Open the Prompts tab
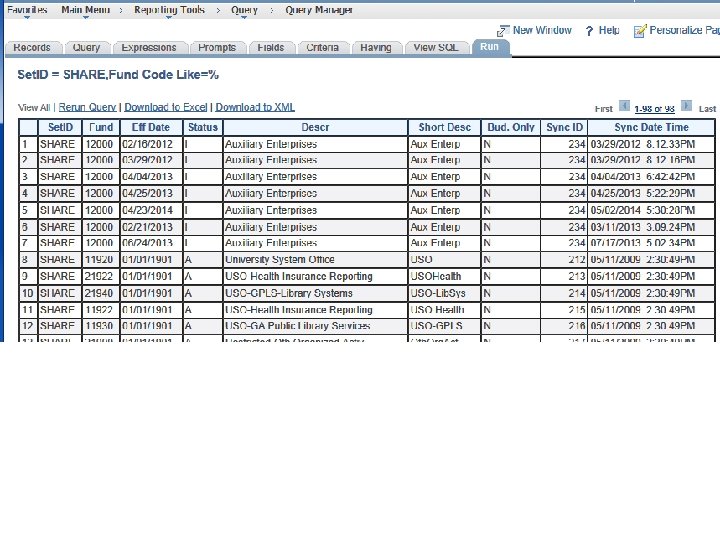This screenshot has height=540, width=720. pyautogui.click(x=217, y=47)
